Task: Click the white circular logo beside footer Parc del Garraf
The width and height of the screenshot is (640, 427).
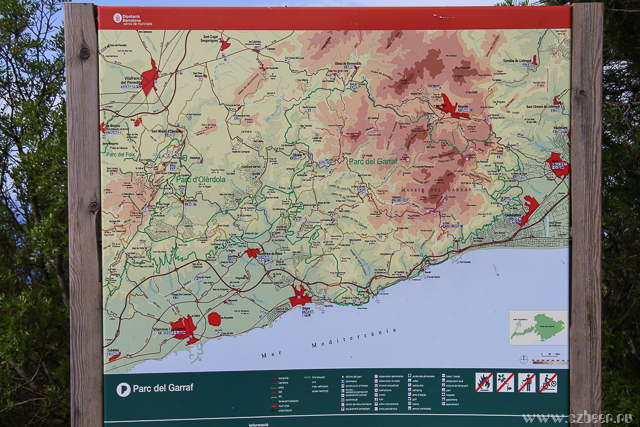Action: (x=123, y=389)
